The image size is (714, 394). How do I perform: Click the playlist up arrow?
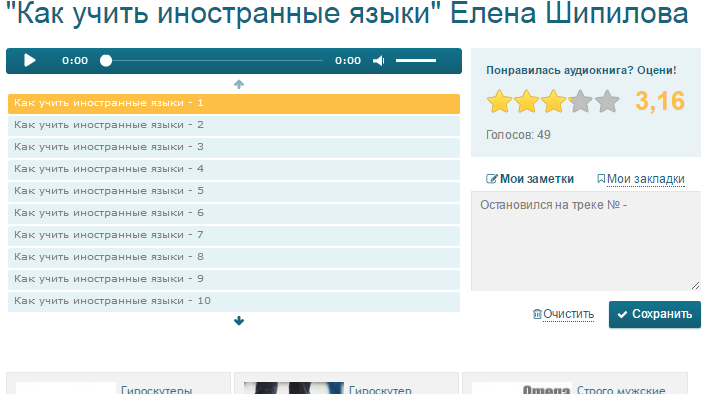pos(239,84)
